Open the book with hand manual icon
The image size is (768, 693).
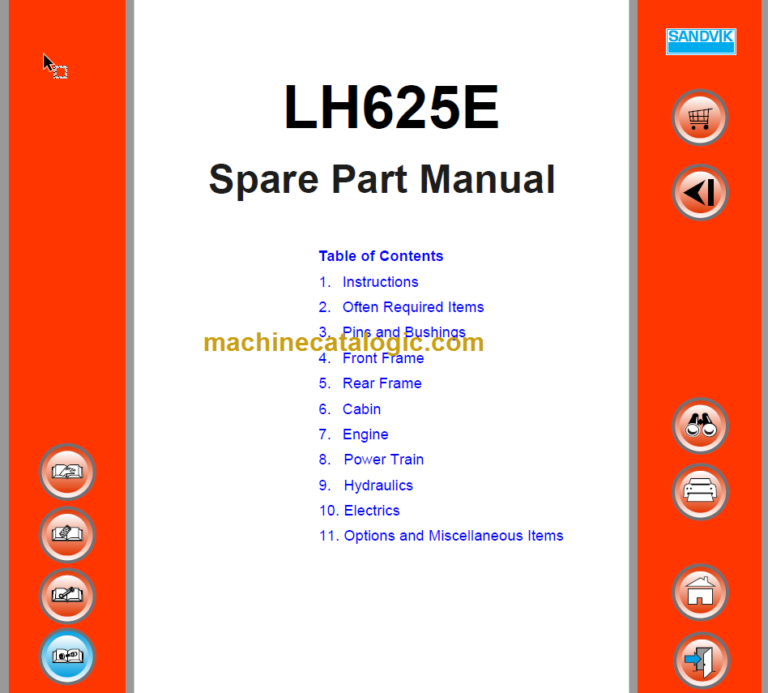[x=67, y=472]
